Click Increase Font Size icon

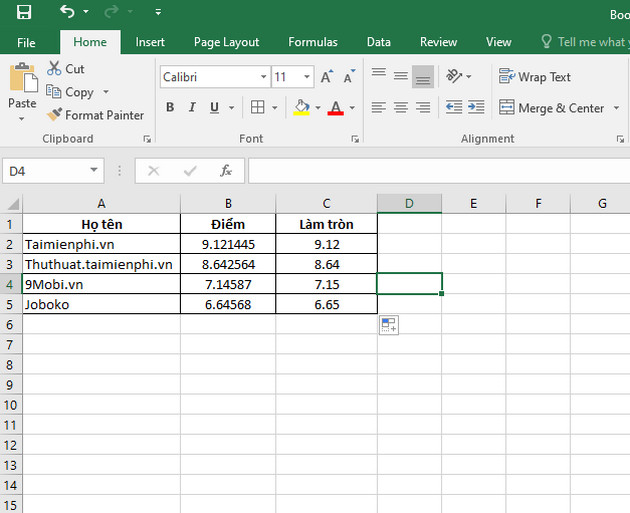326,76
